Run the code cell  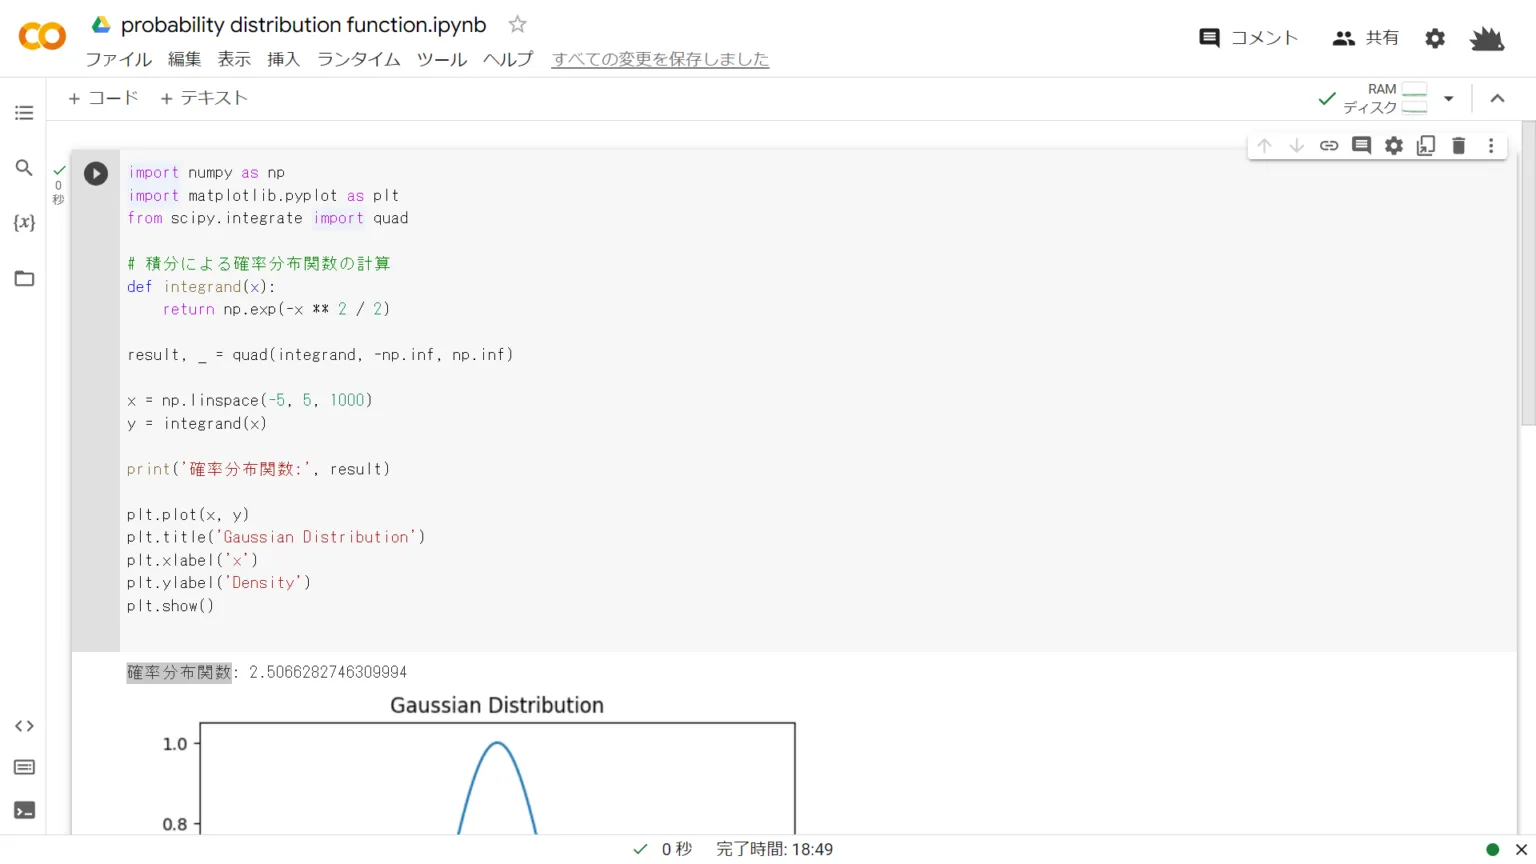[x=96, y=174]
